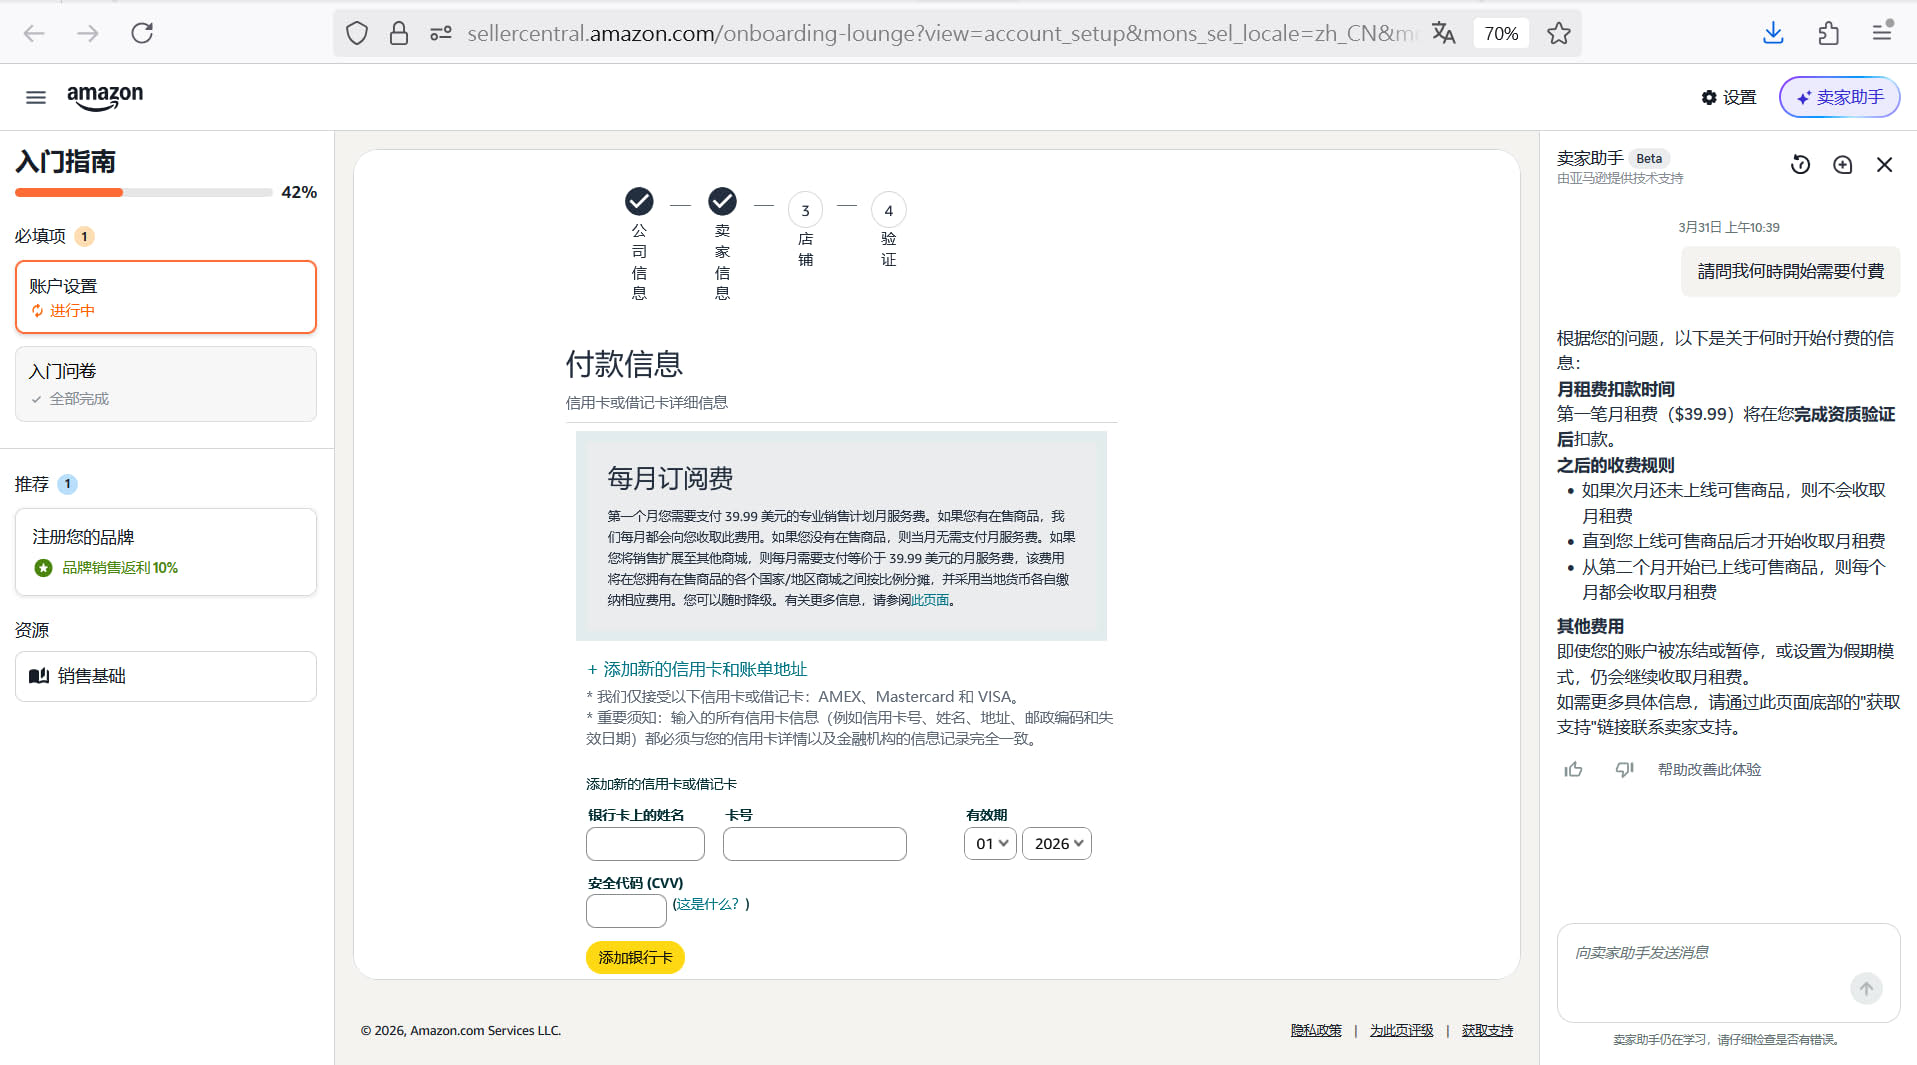Viewport: 1917px width, 1065px height.
Task: Translate this page icon
Action: point(1443,33)
